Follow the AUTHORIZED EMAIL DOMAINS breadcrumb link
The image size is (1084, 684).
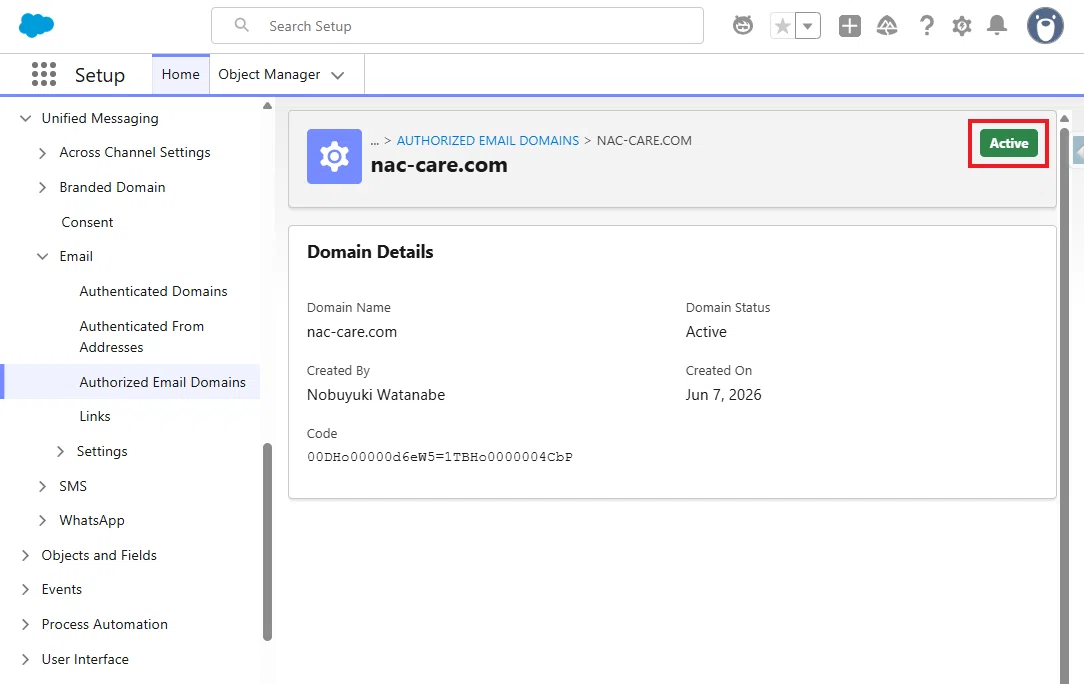tap(487, 140)
